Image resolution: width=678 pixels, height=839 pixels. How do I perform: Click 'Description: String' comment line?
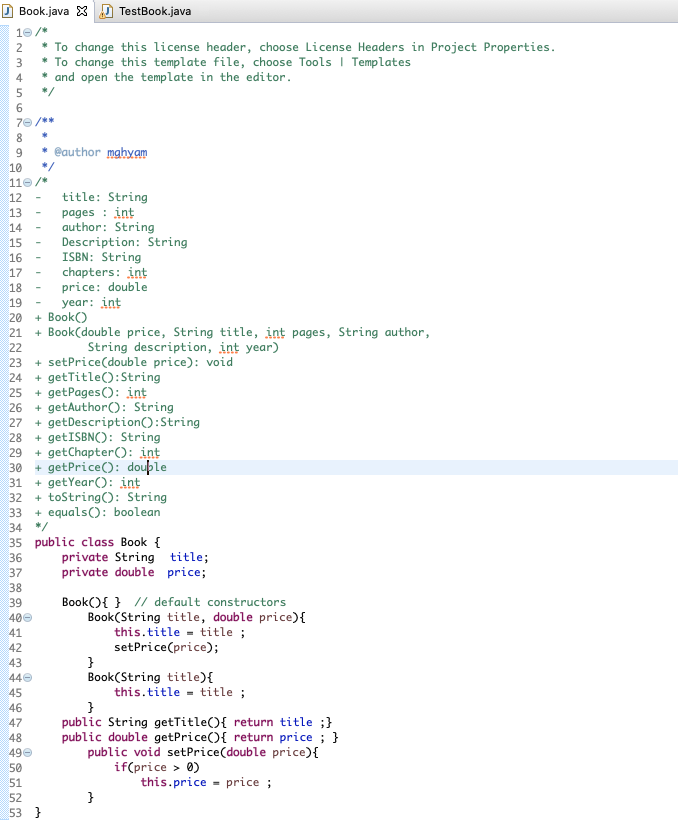coord(124,242)
